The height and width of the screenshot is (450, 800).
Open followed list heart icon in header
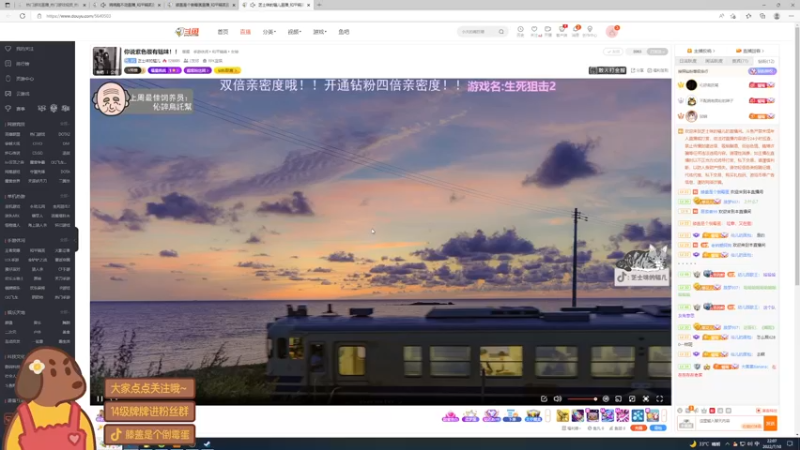click(x=534, y=31)
